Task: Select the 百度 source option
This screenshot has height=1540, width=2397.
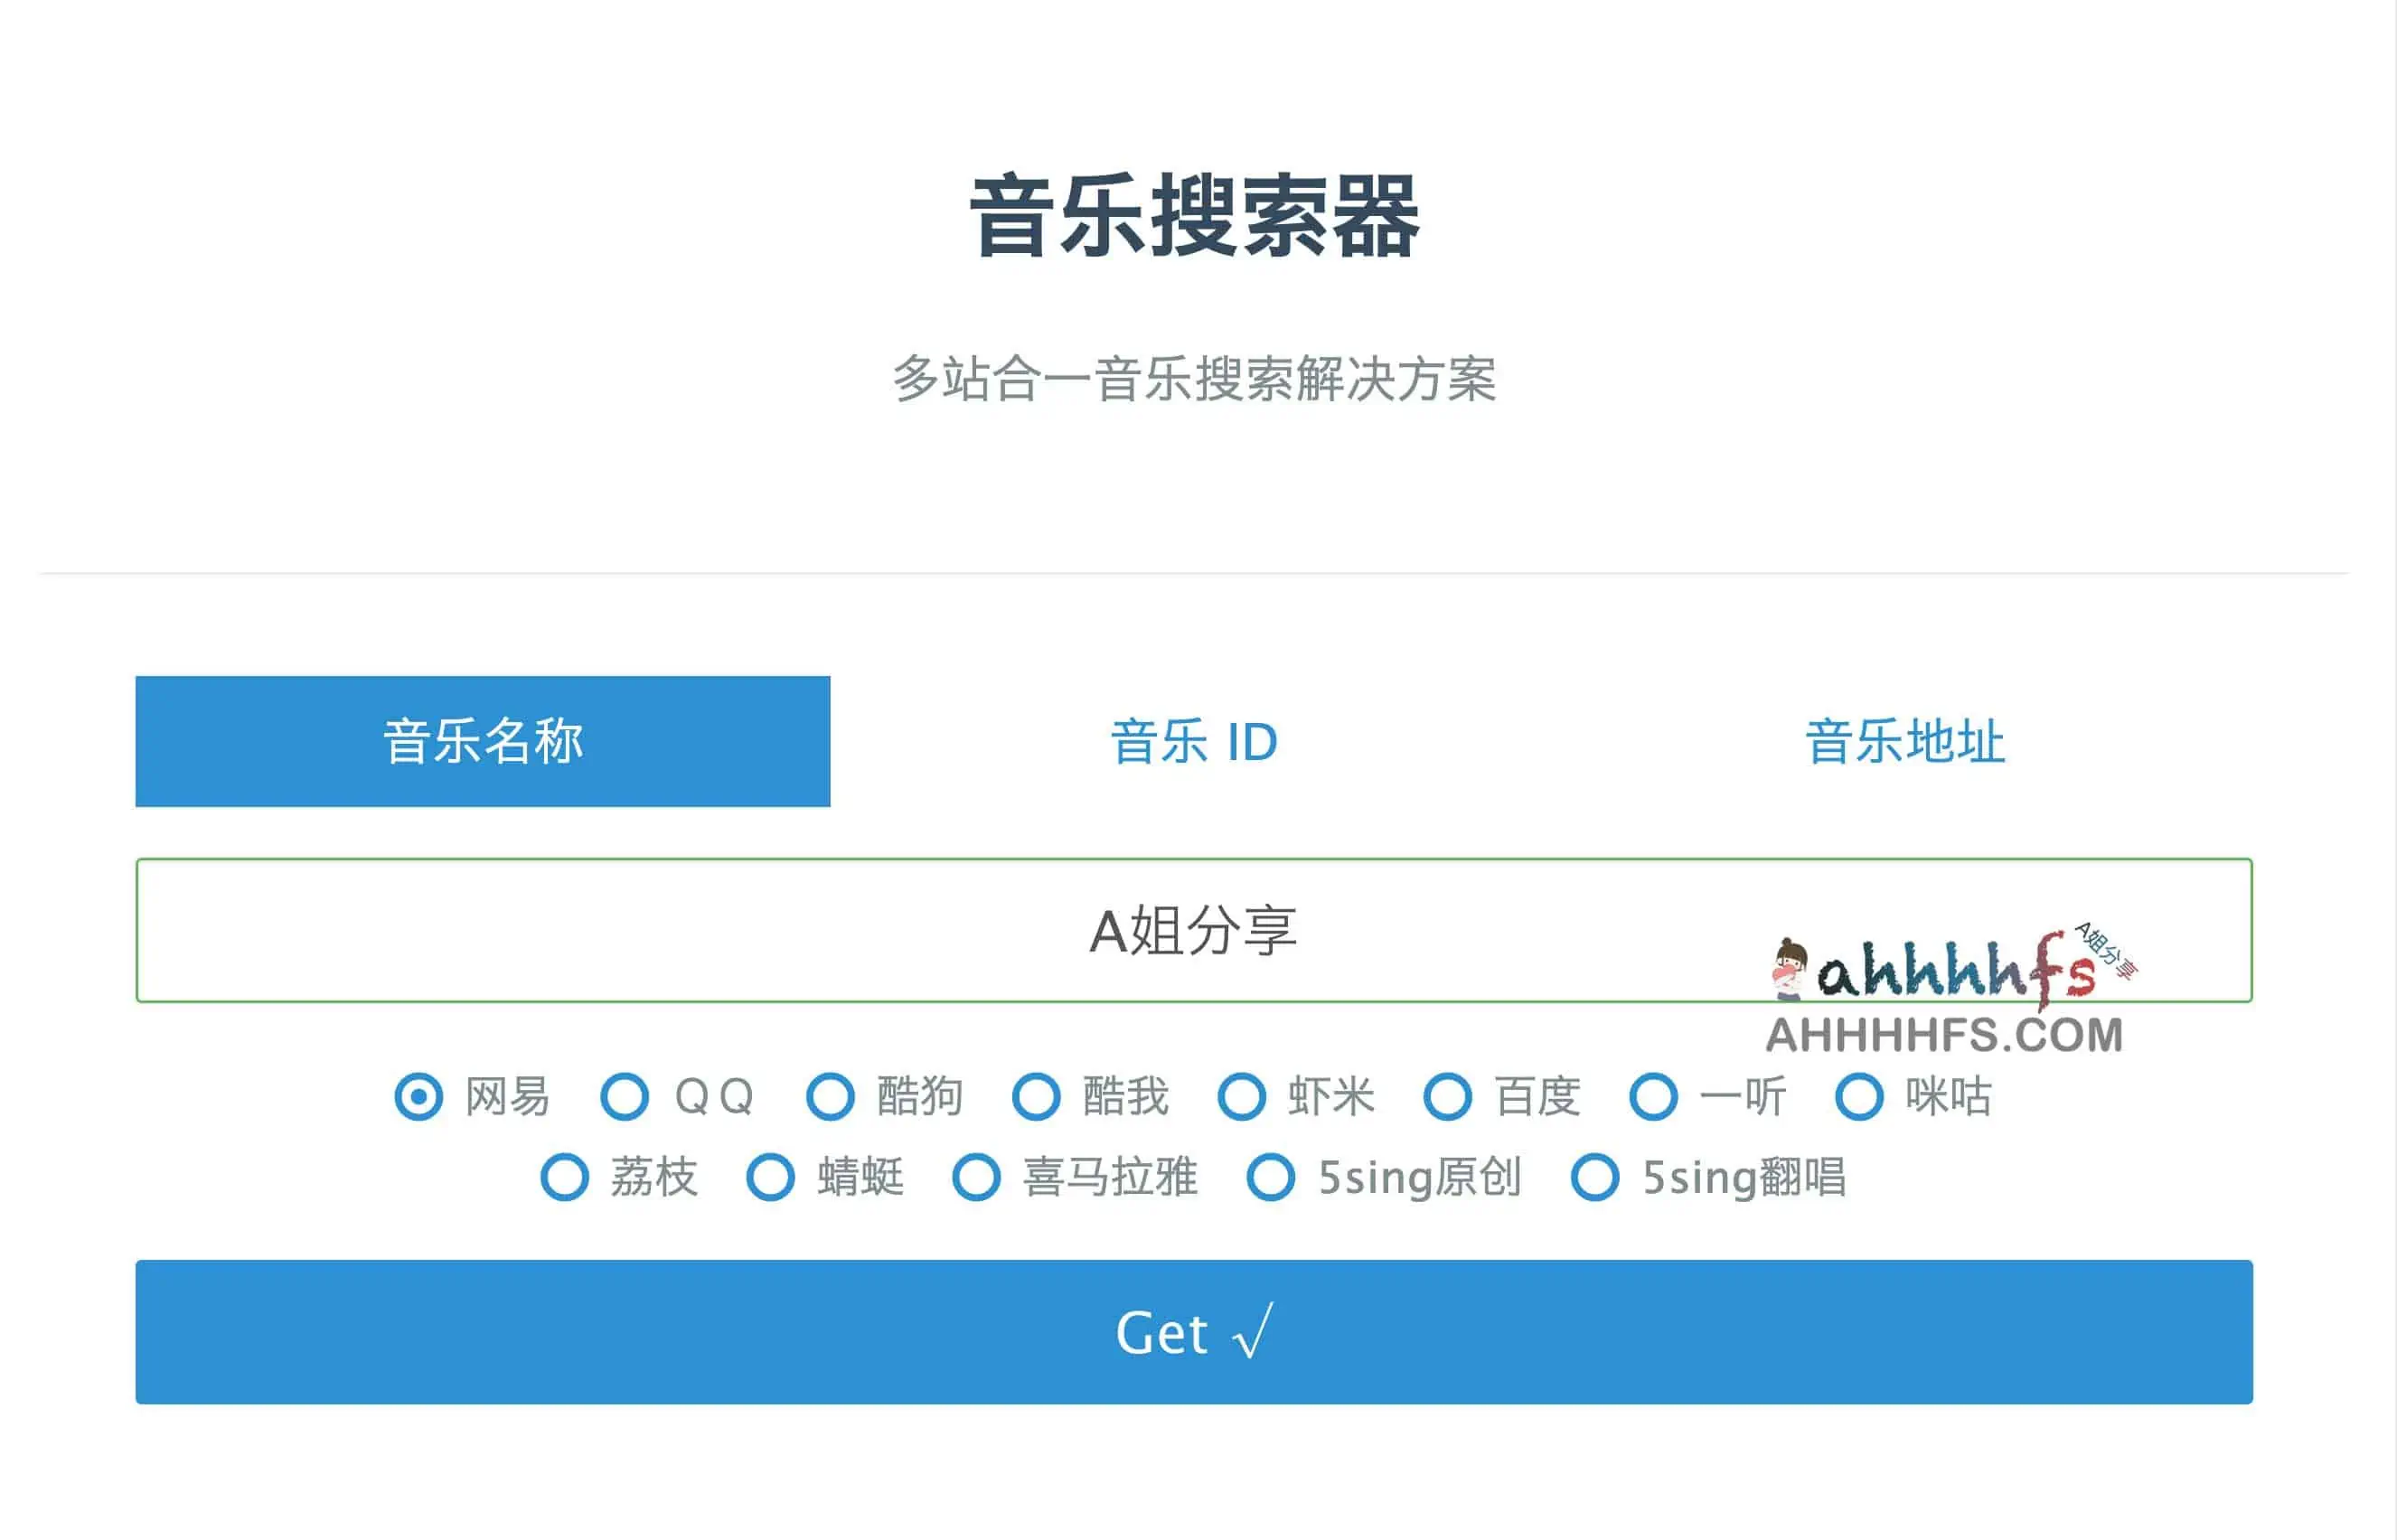Action: [x=1451, y=1097]
